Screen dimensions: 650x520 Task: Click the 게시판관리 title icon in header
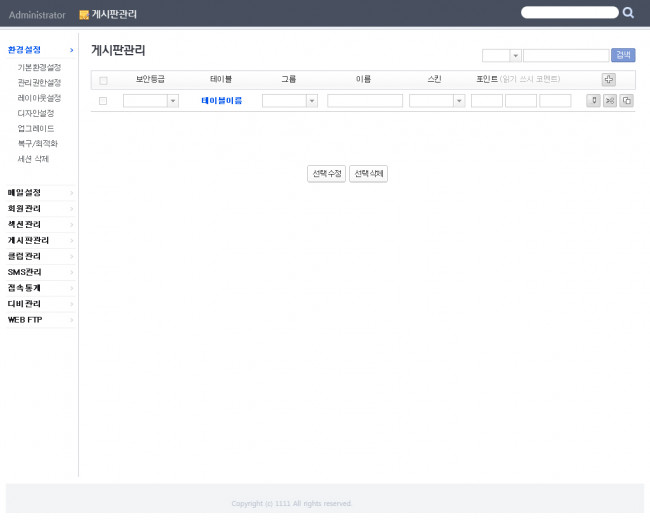tap(84, 15)
